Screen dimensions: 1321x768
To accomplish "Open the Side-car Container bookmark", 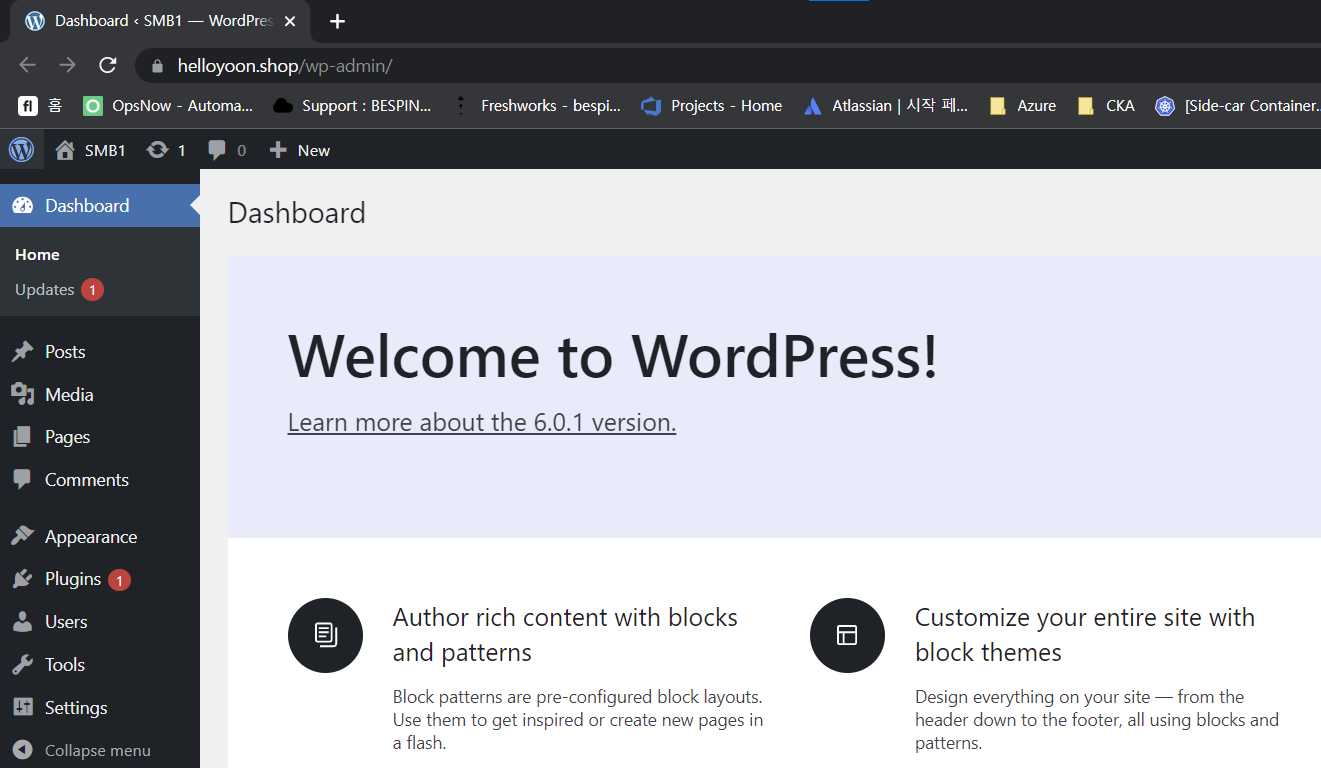I will (x=1238, y=106).
